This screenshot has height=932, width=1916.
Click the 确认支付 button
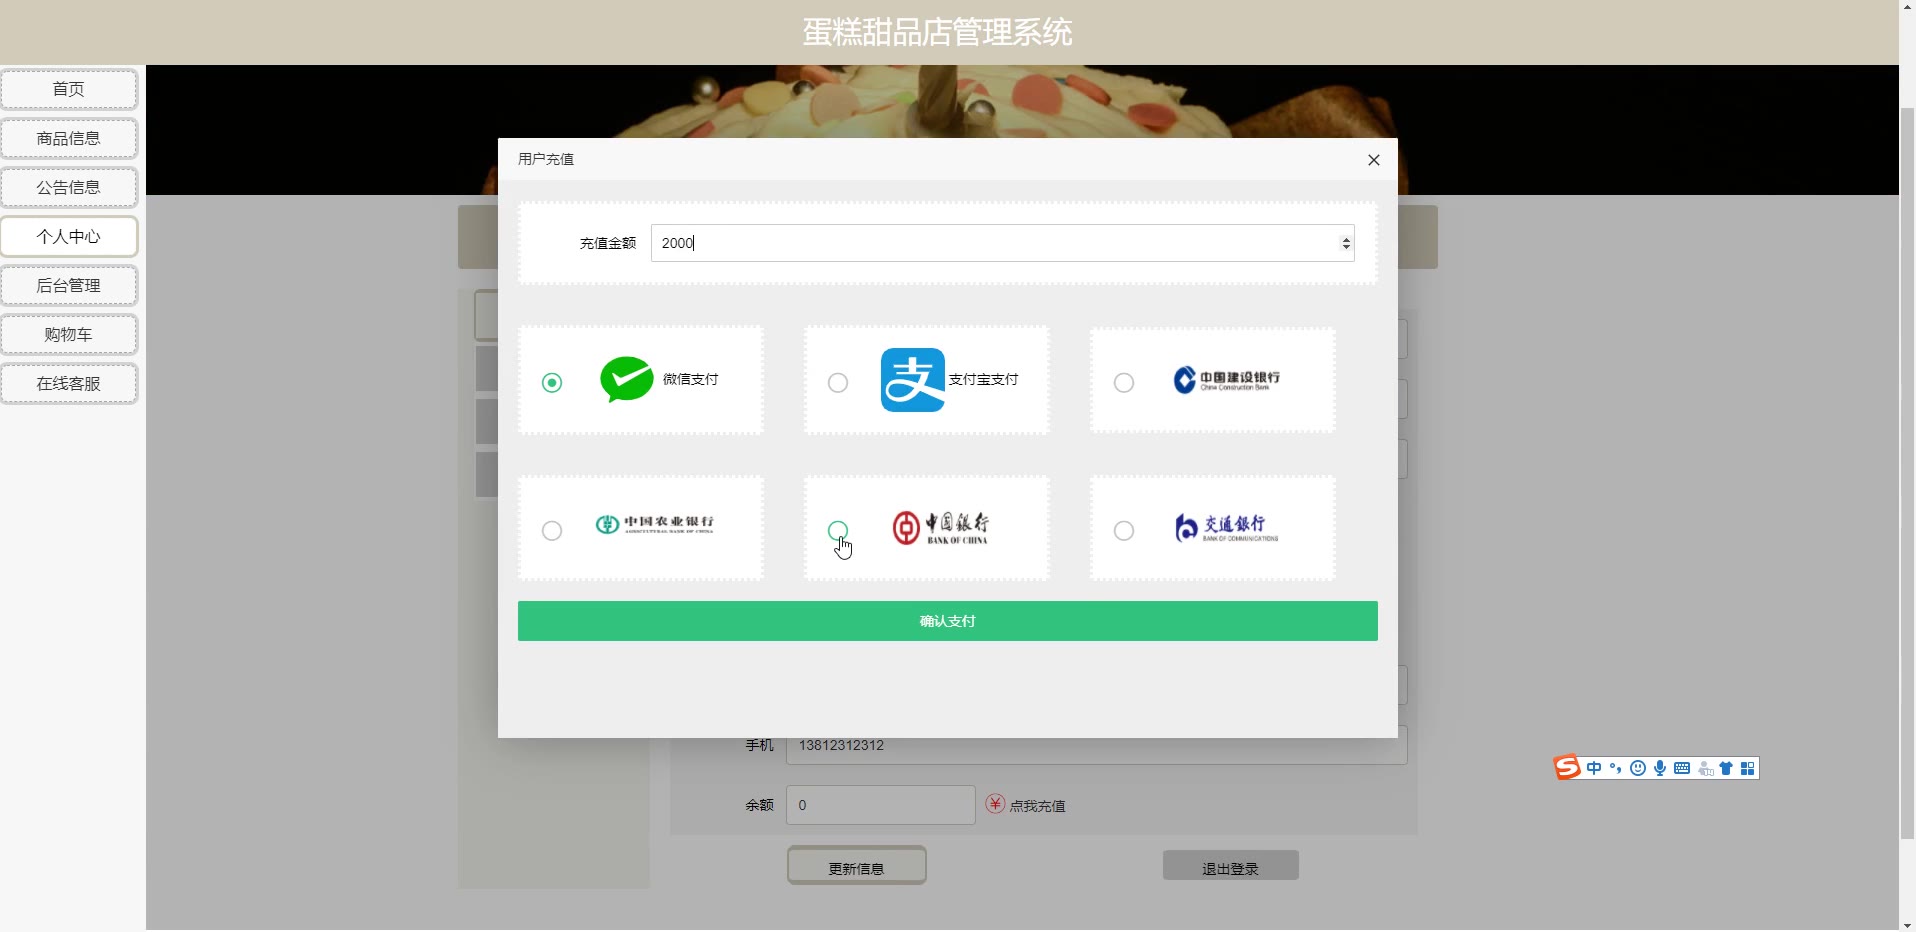coord(948,621)
